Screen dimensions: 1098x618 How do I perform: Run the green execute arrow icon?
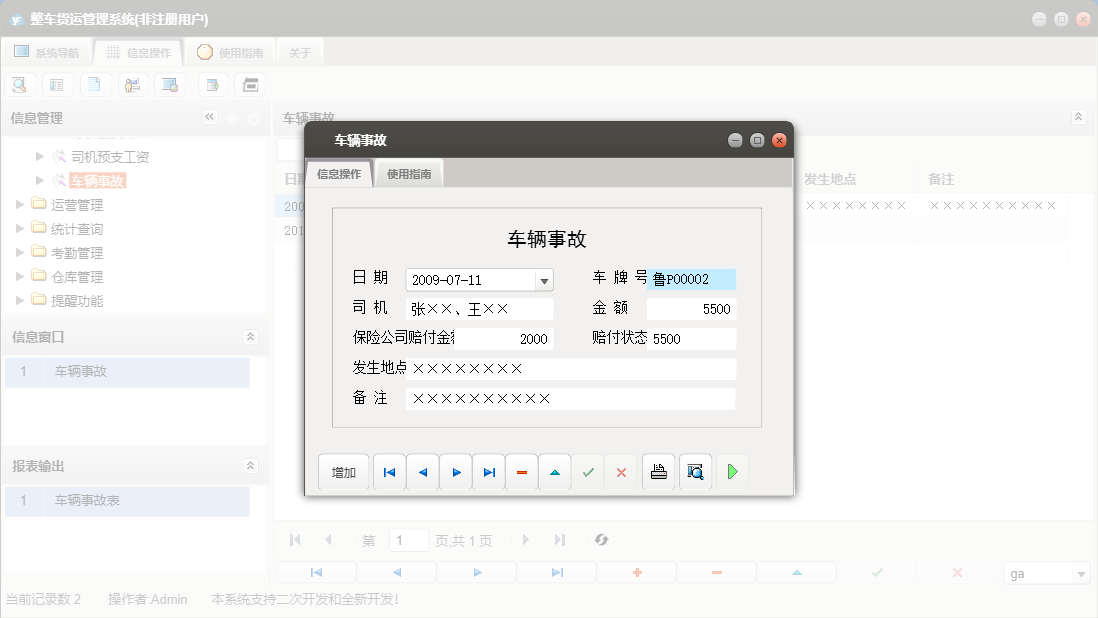click(731, 471)
